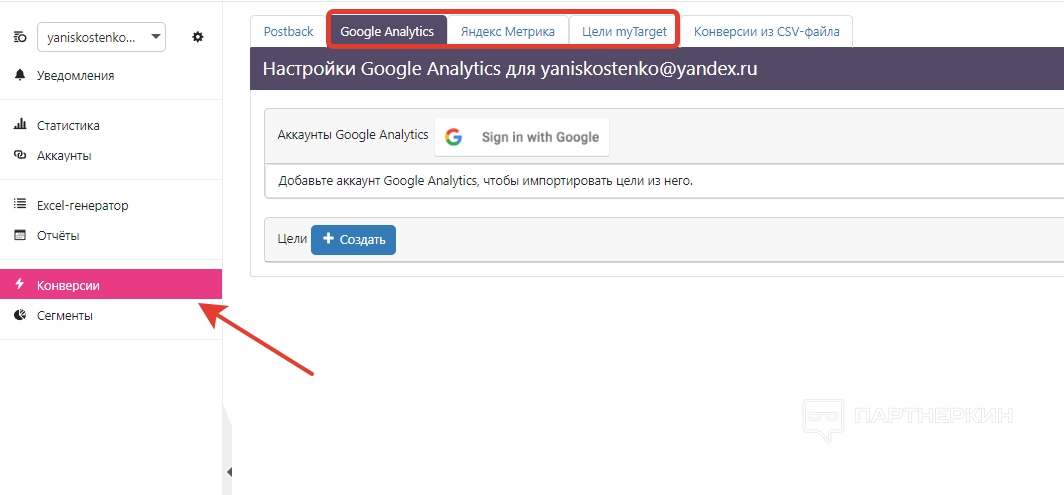
Task: Collapse the sidebar using the left arrow handle
Action: coord(229,472)
